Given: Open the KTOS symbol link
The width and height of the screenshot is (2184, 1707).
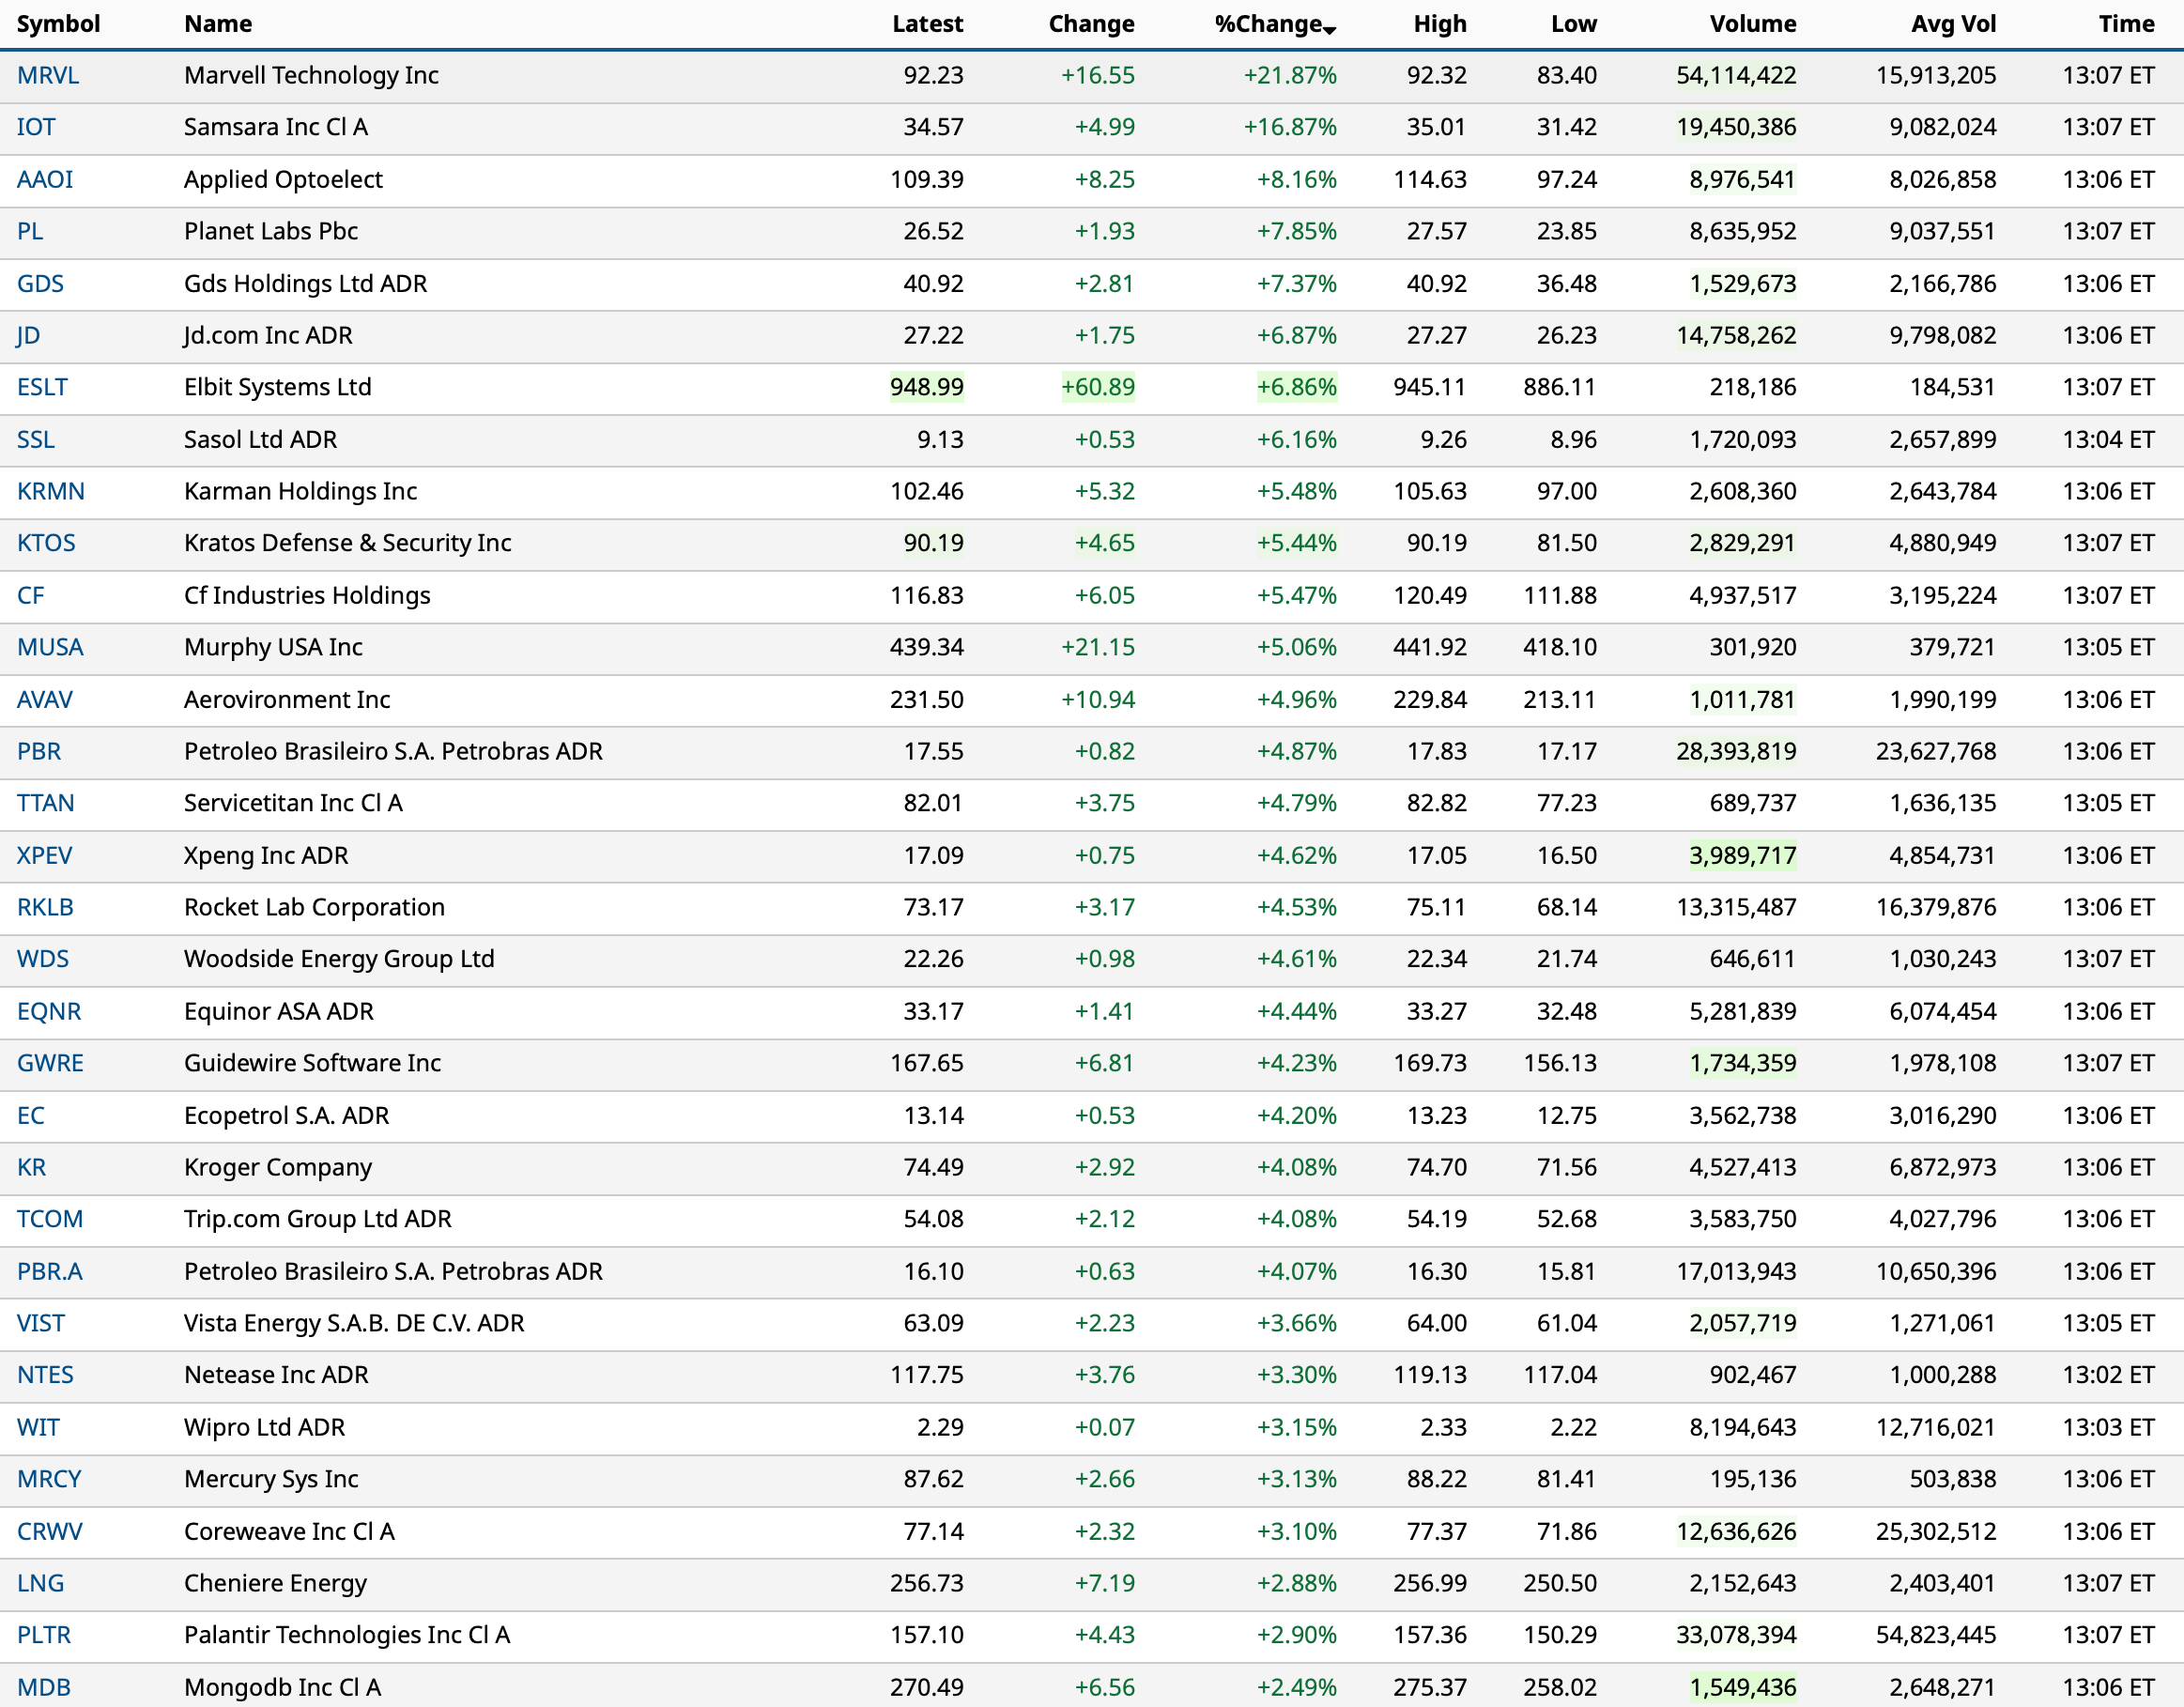Looking at the screenshot, I should coord(46,543).
